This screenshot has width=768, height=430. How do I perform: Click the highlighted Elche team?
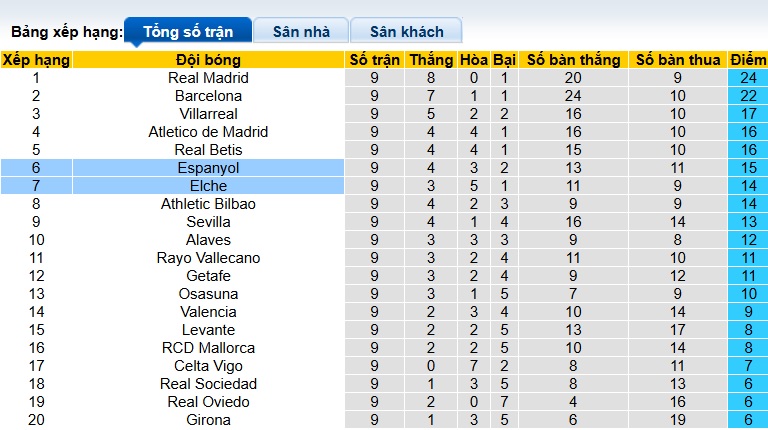(x=208, y=186)
